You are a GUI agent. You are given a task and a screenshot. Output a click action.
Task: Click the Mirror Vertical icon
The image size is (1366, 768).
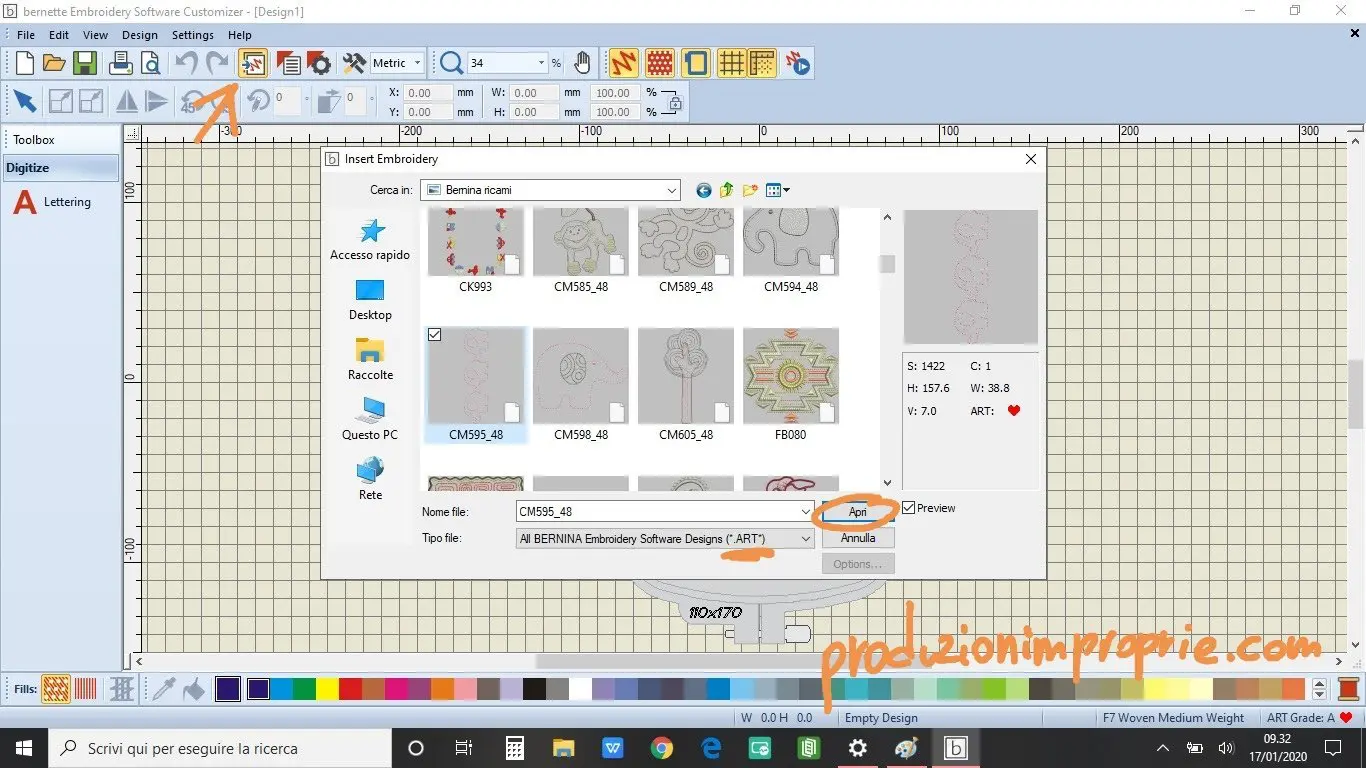click(156, 101)
